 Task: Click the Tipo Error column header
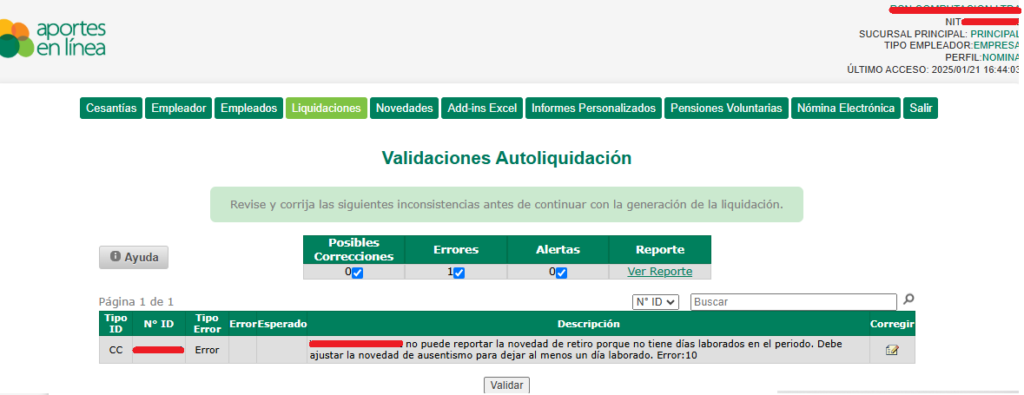click(208, 324)
